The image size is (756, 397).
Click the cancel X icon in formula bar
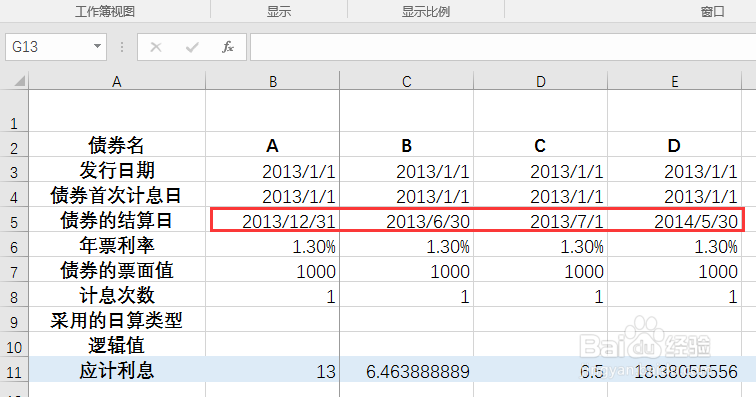[156, 47]
